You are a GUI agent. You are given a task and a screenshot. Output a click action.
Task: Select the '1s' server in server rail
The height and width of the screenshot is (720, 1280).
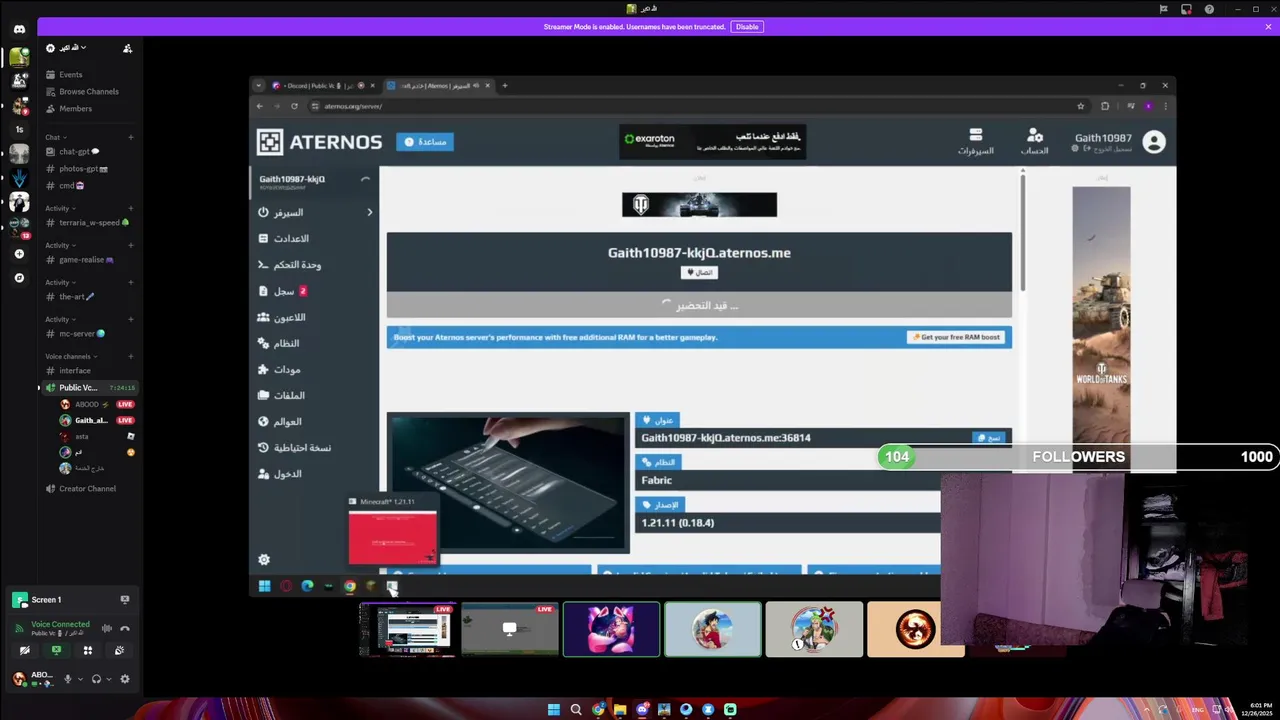click(x=19, y=129)
